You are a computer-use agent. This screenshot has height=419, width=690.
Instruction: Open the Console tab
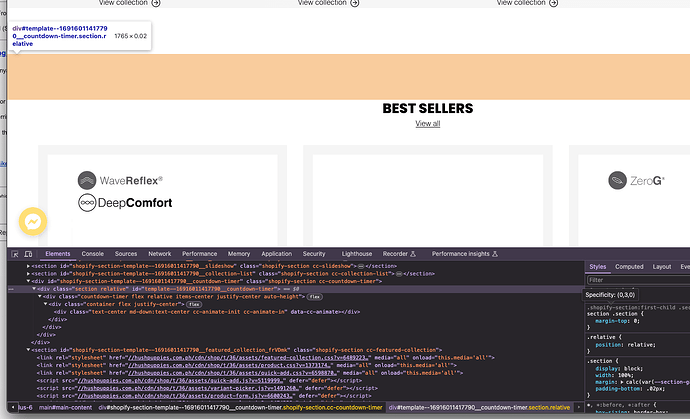[92, 254]
